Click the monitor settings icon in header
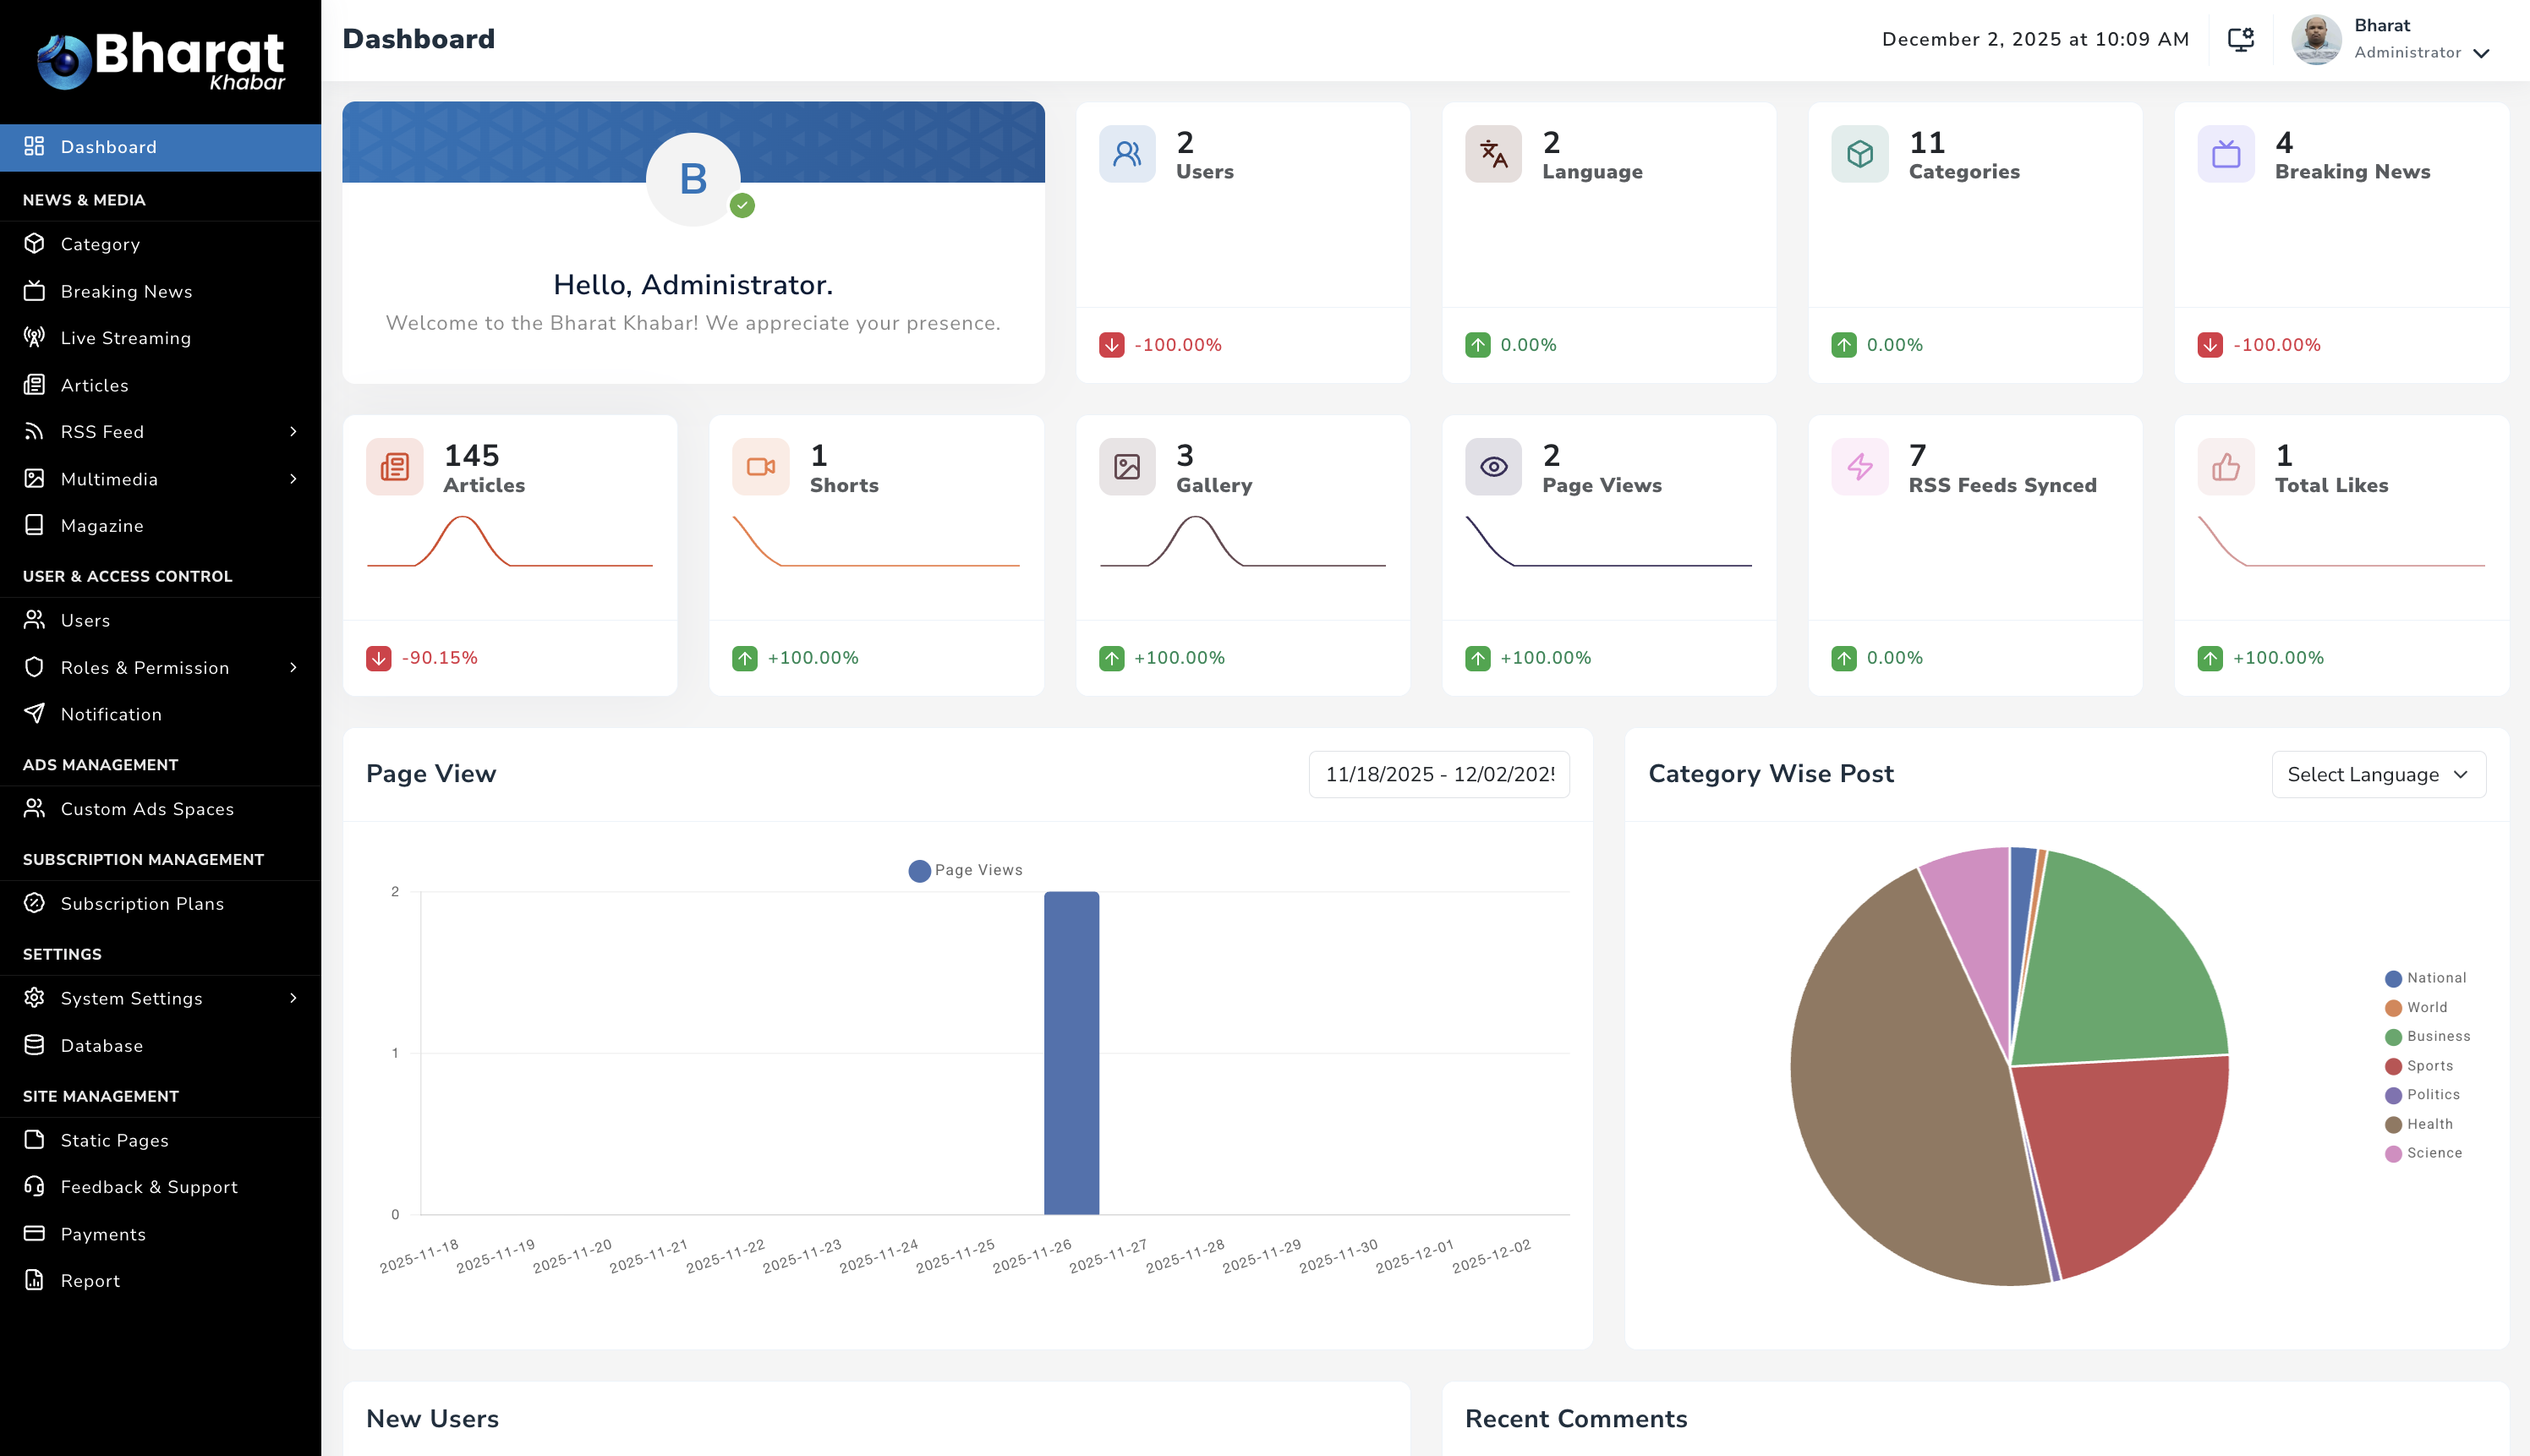The width and height of the screenshot is (2530, 1456). 2240,39
